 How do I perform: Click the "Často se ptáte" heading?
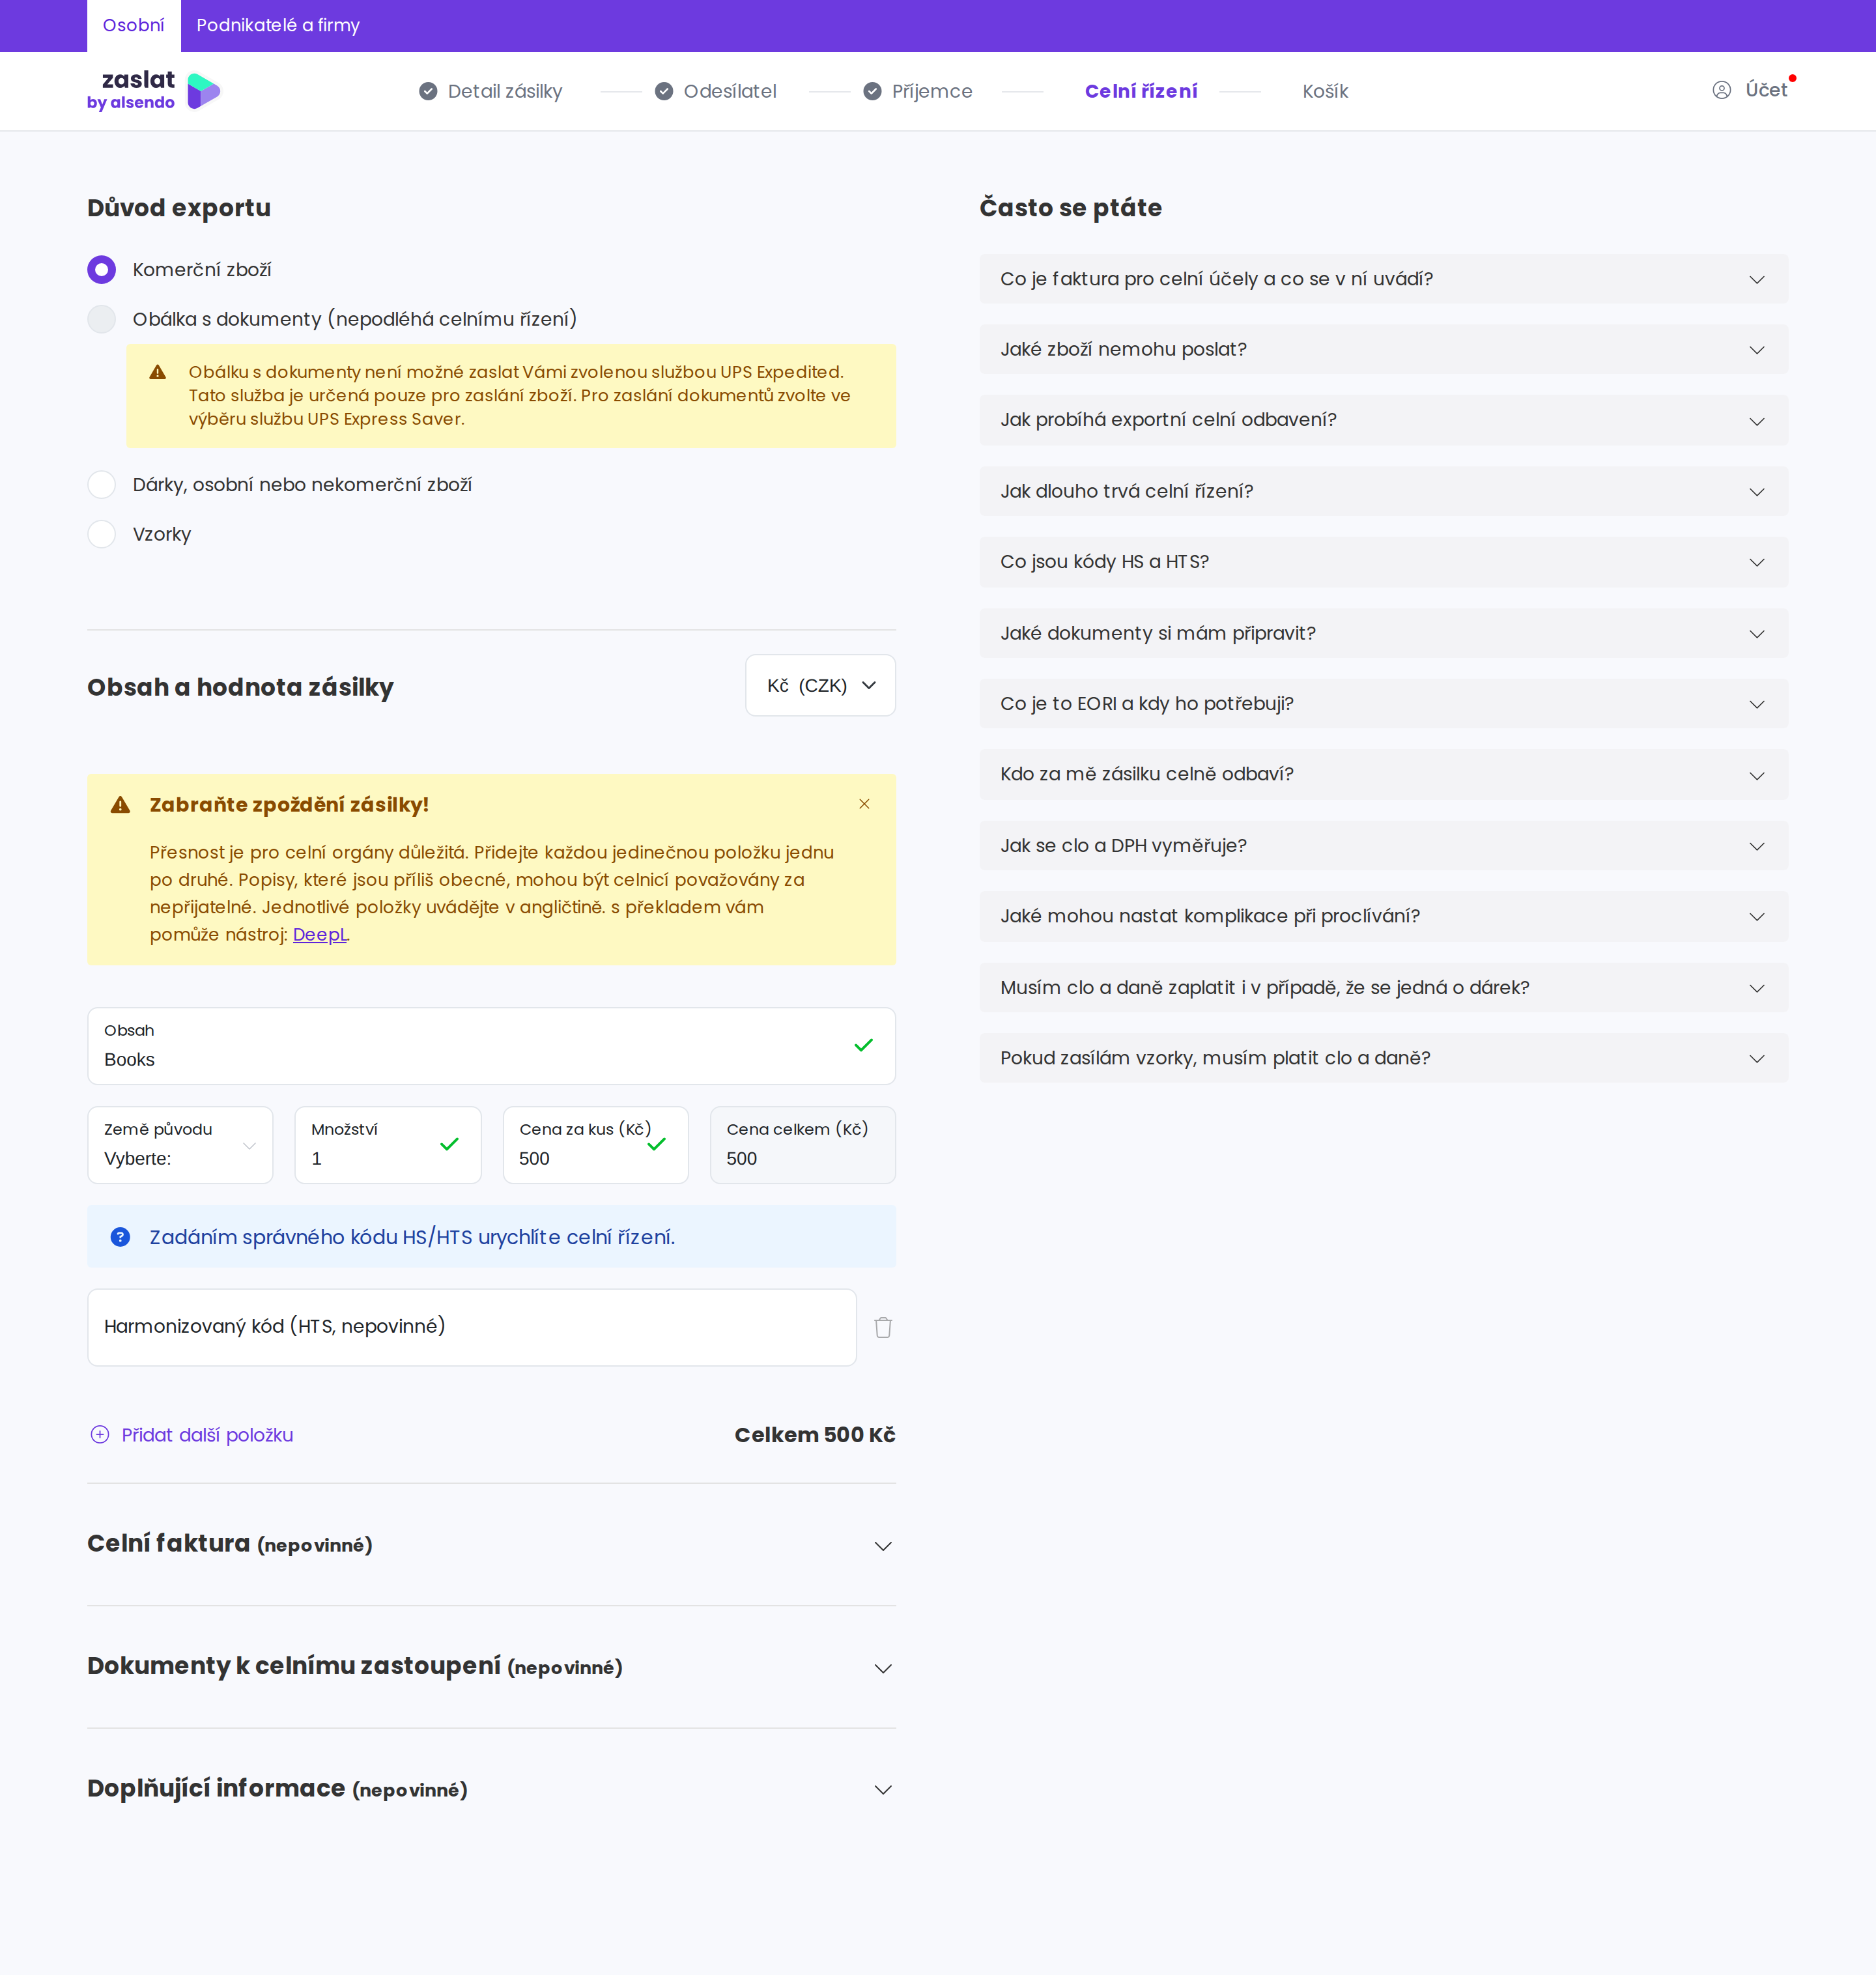point(1070,208)
